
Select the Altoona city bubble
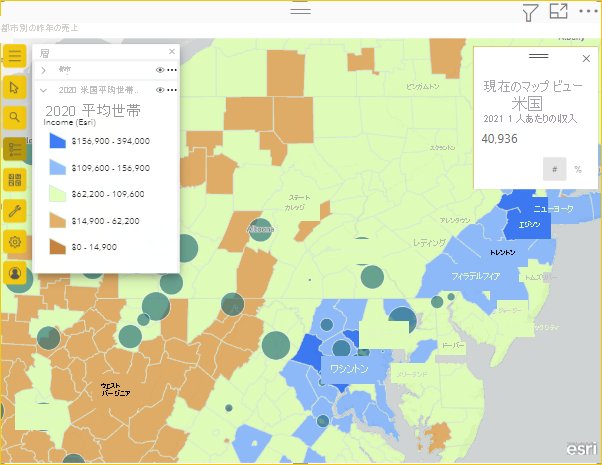click(x=261, y=230)
